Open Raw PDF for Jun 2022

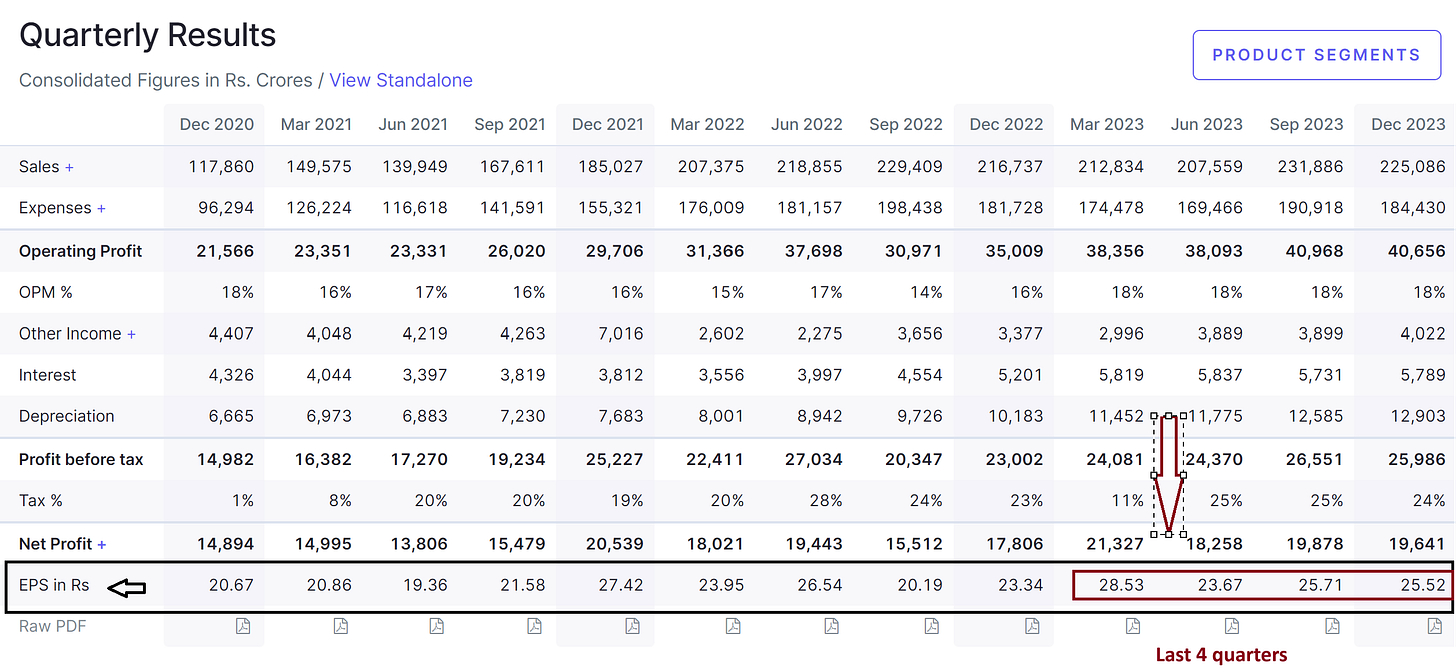[x=832, y=626]
